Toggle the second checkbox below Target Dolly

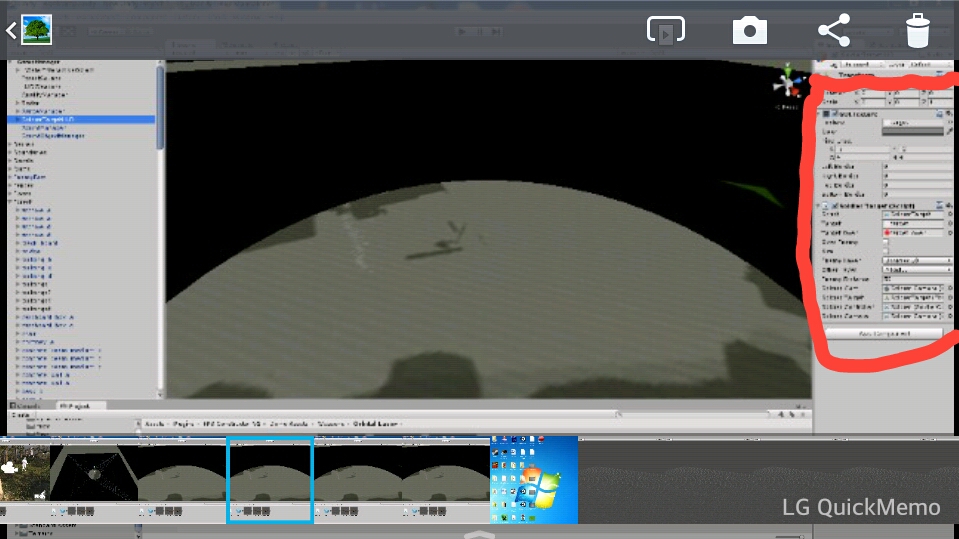coord(886,251)
